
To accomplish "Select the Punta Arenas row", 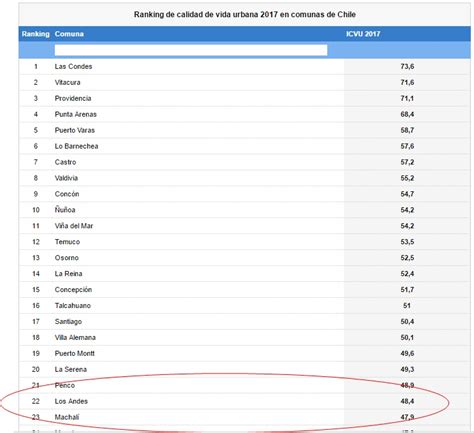I will pos(244,114).
